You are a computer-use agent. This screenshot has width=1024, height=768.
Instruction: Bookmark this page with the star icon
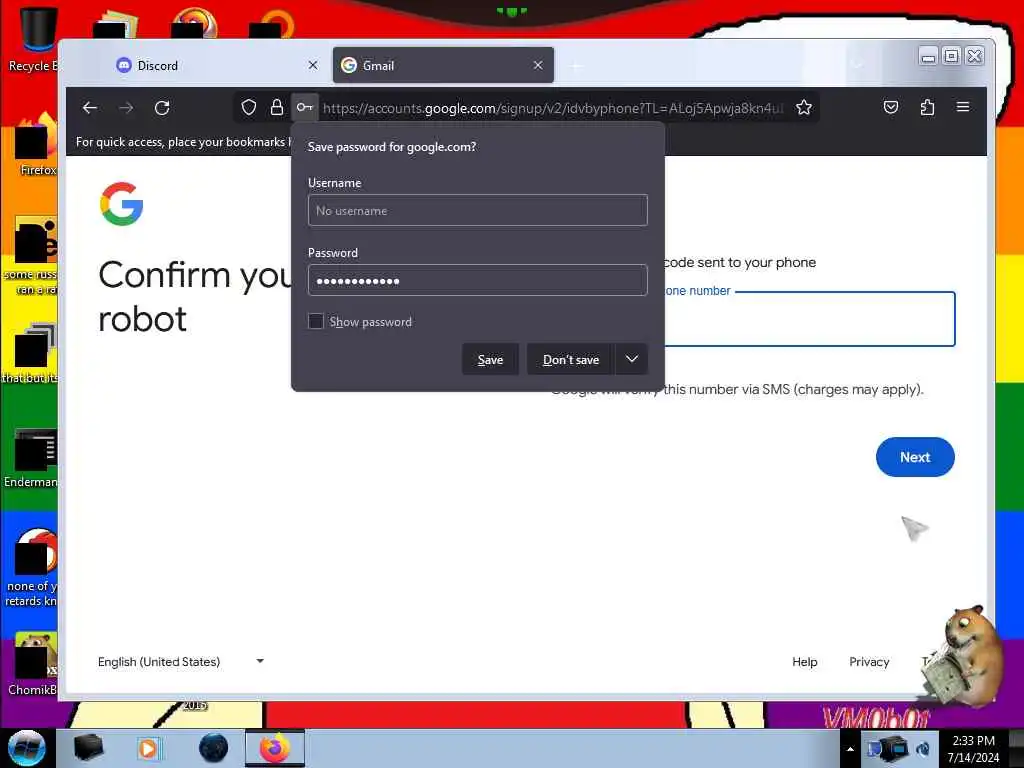click(x=804, y=108)
